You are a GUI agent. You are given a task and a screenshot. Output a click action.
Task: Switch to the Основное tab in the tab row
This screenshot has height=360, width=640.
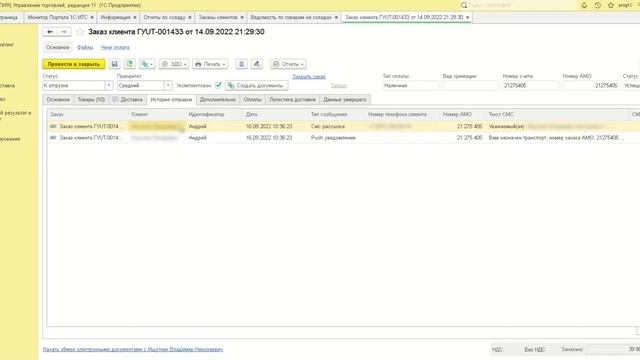(x=58, y=100)
